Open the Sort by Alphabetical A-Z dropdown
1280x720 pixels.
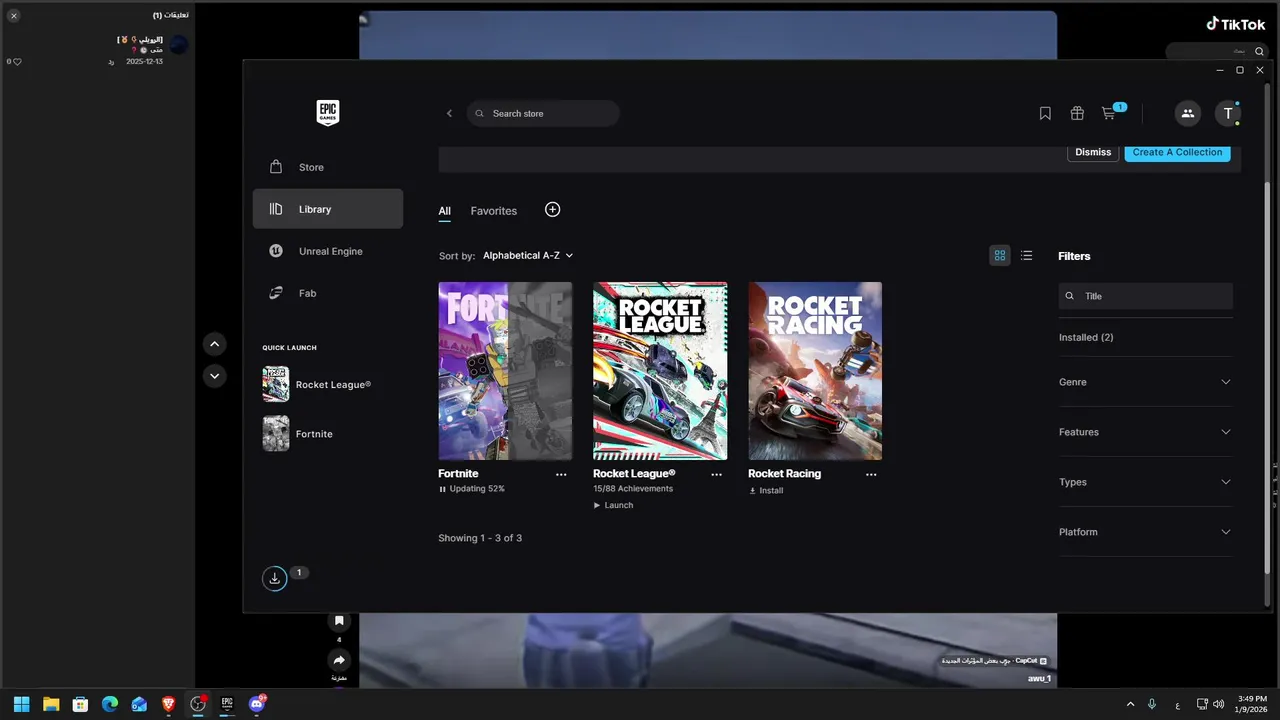(528, 256)
